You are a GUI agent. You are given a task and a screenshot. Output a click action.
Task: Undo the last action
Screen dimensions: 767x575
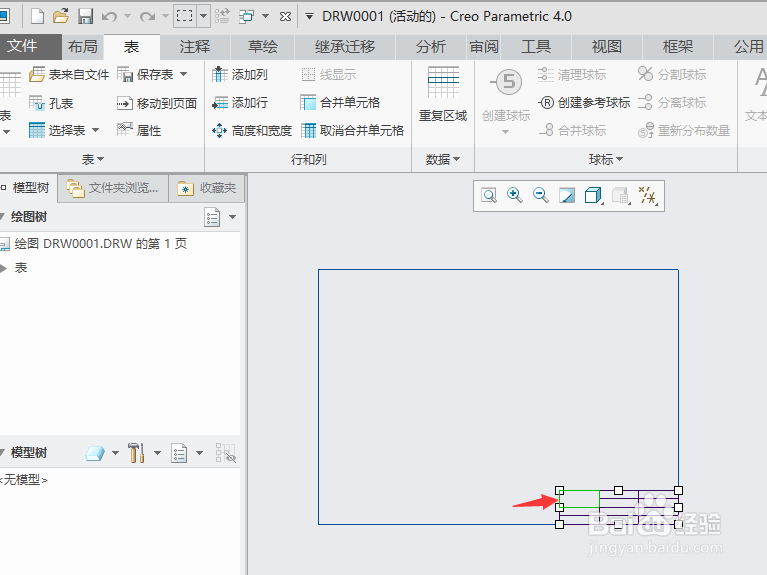click(x=109, y=17)
